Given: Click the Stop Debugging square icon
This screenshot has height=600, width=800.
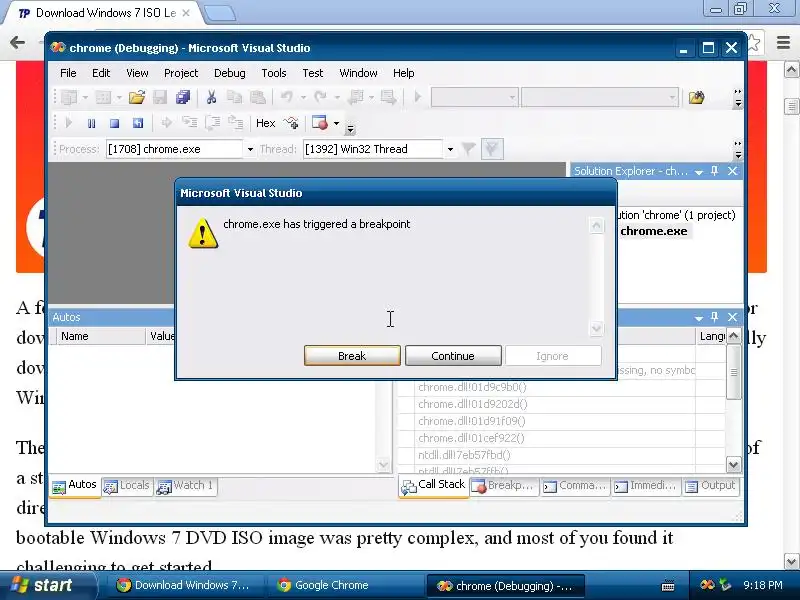Looking at the screenshot, I should pyautogui.click(x=114, y=123).
